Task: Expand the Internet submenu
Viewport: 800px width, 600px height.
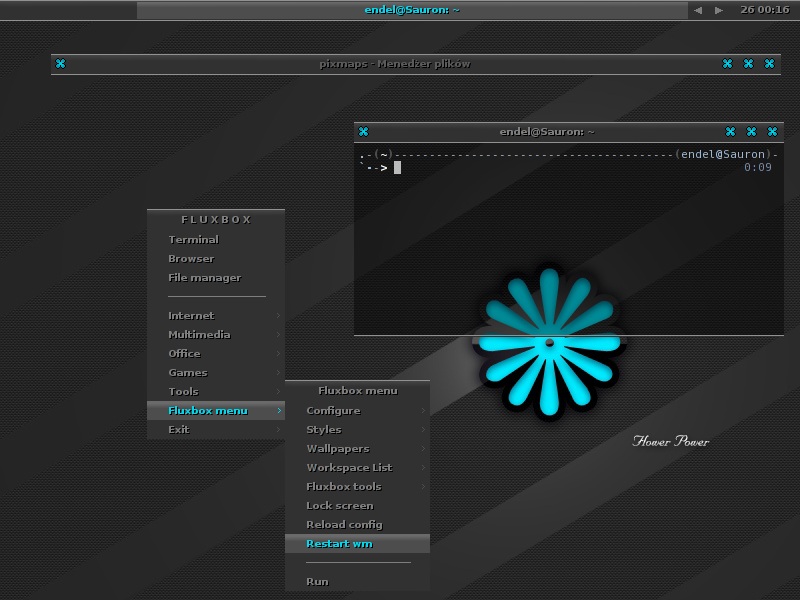Action: point(216,315)
